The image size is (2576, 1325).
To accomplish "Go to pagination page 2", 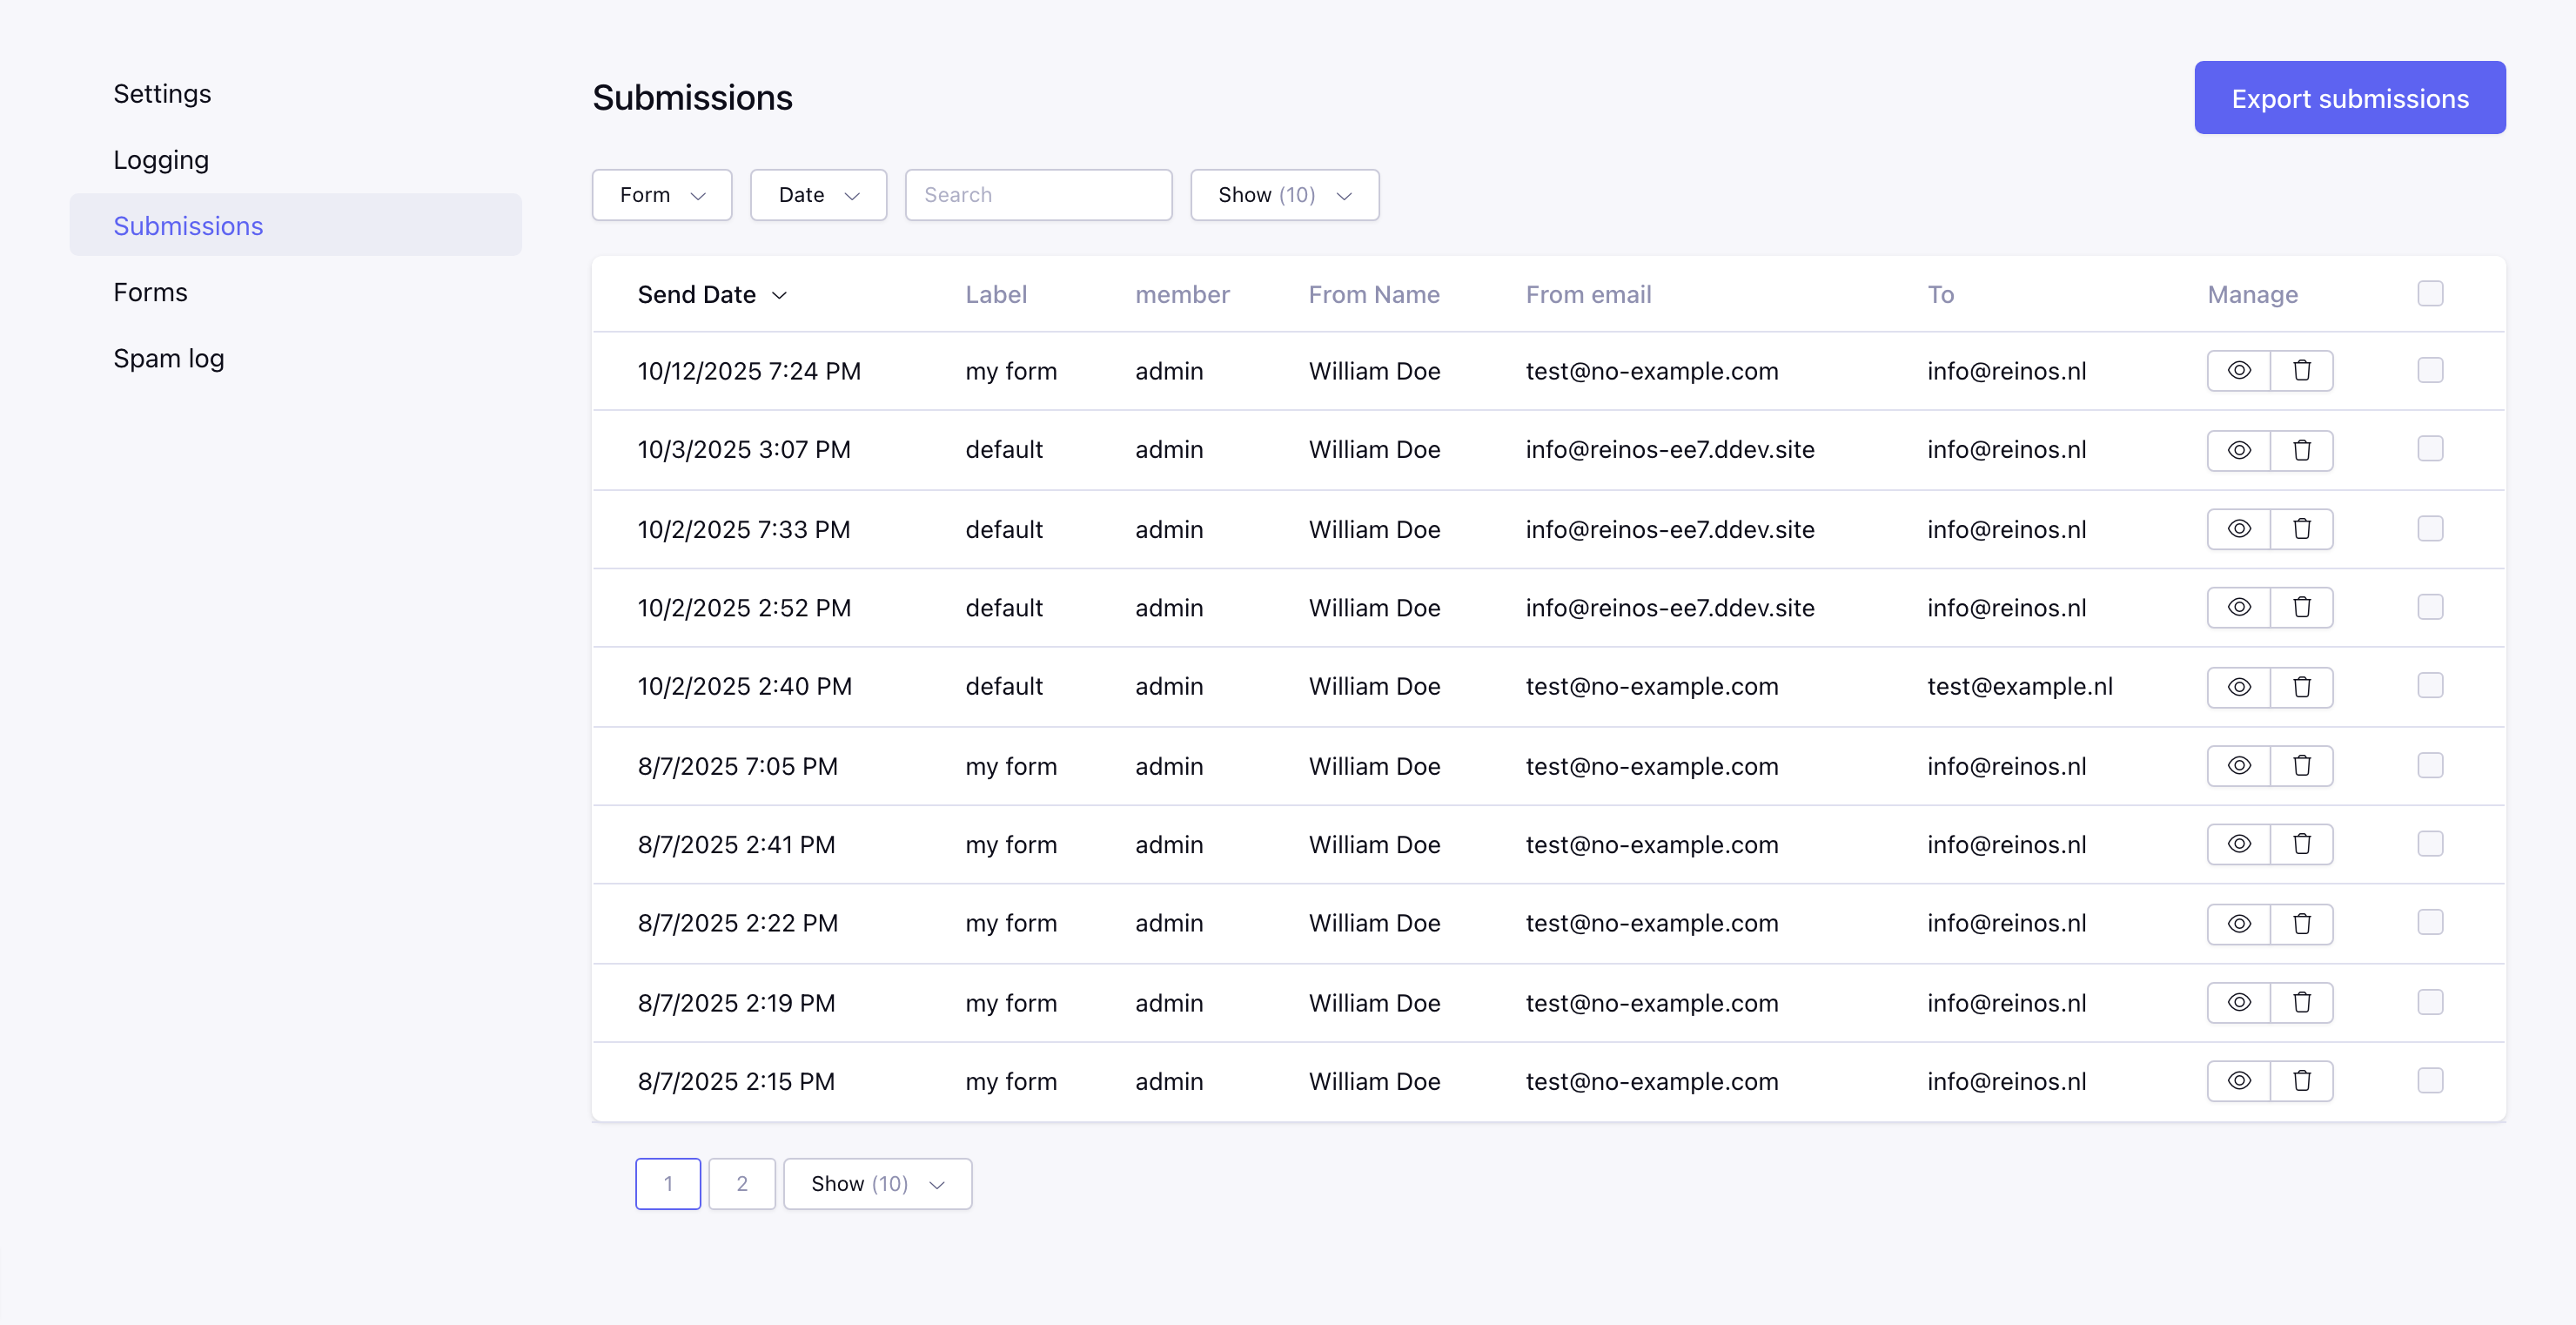I will coord(742,1184).
